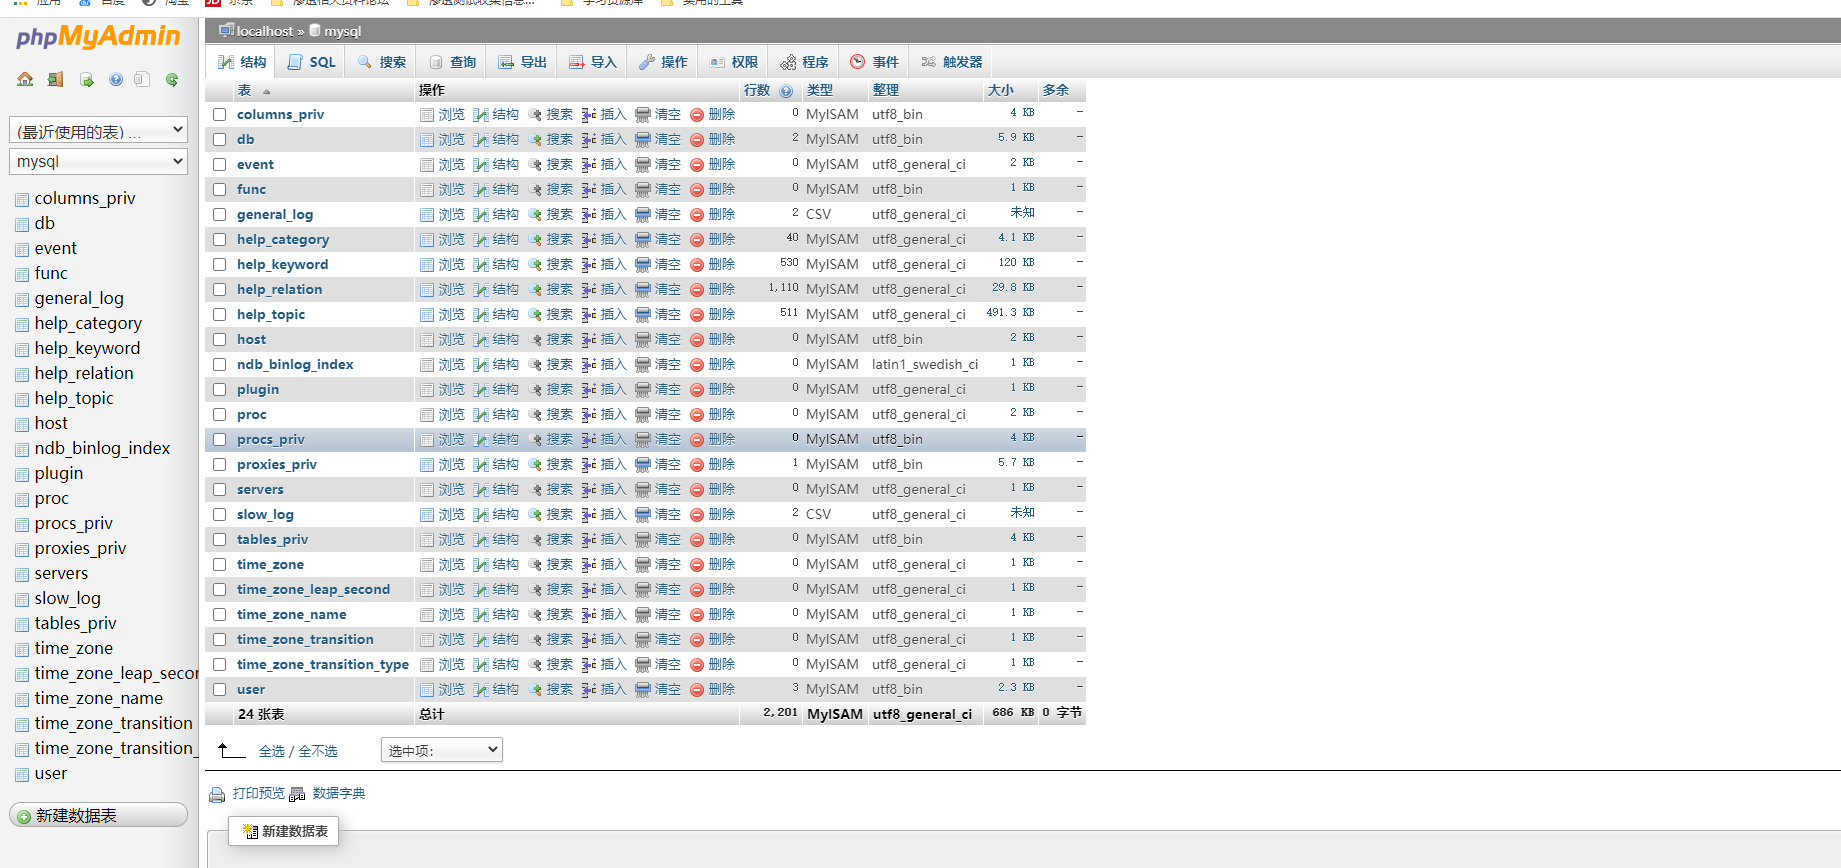The width and height of the screenshot is (1841, 868).
Task: Open the 事件 events tab
Action: [875, 62]
